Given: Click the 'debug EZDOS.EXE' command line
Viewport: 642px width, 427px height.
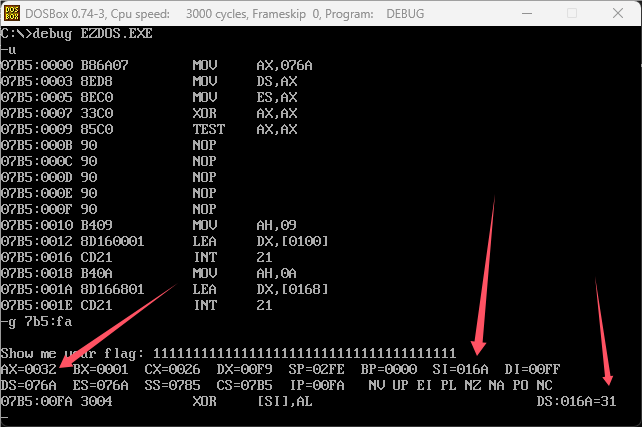Looking at the screenshot, I should pos(77,33).
